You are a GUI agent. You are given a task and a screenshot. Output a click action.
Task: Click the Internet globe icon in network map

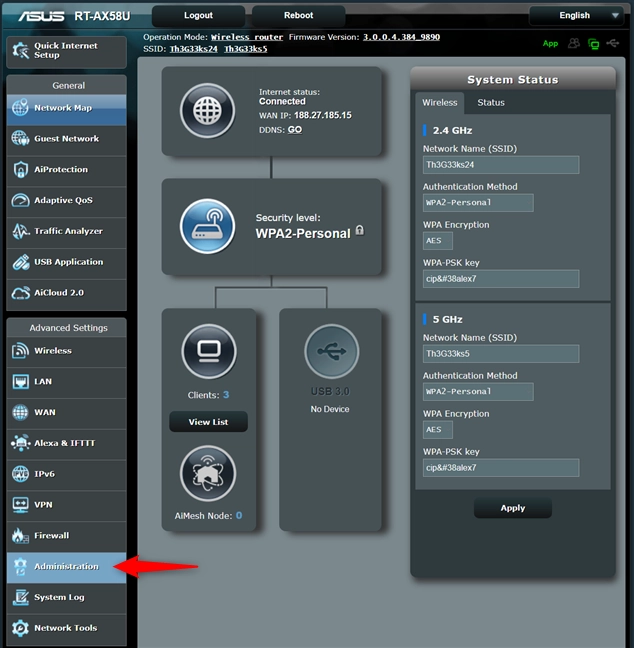[x=207, y=111]
